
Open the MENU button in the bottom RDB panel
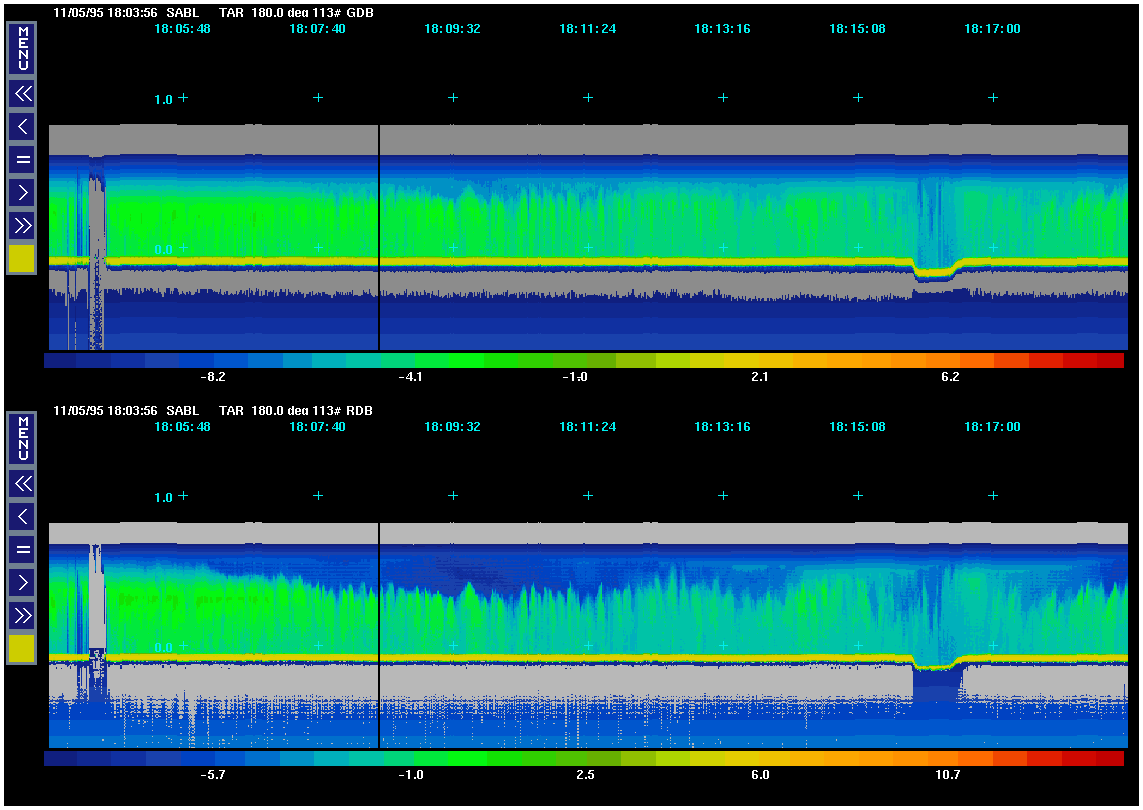22,439
